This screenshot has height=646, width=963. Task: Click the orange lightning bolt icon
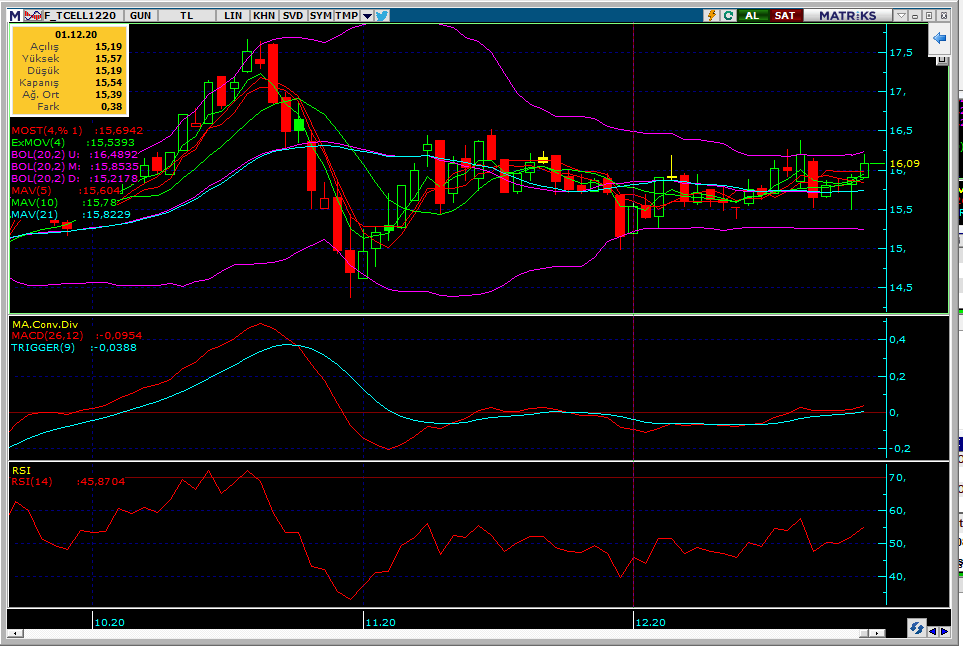coord(712,15)
